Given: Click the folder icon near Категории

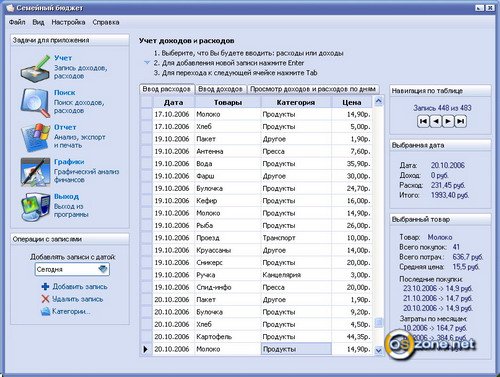Looking at the screenshot, I should (x=45, y=311).
